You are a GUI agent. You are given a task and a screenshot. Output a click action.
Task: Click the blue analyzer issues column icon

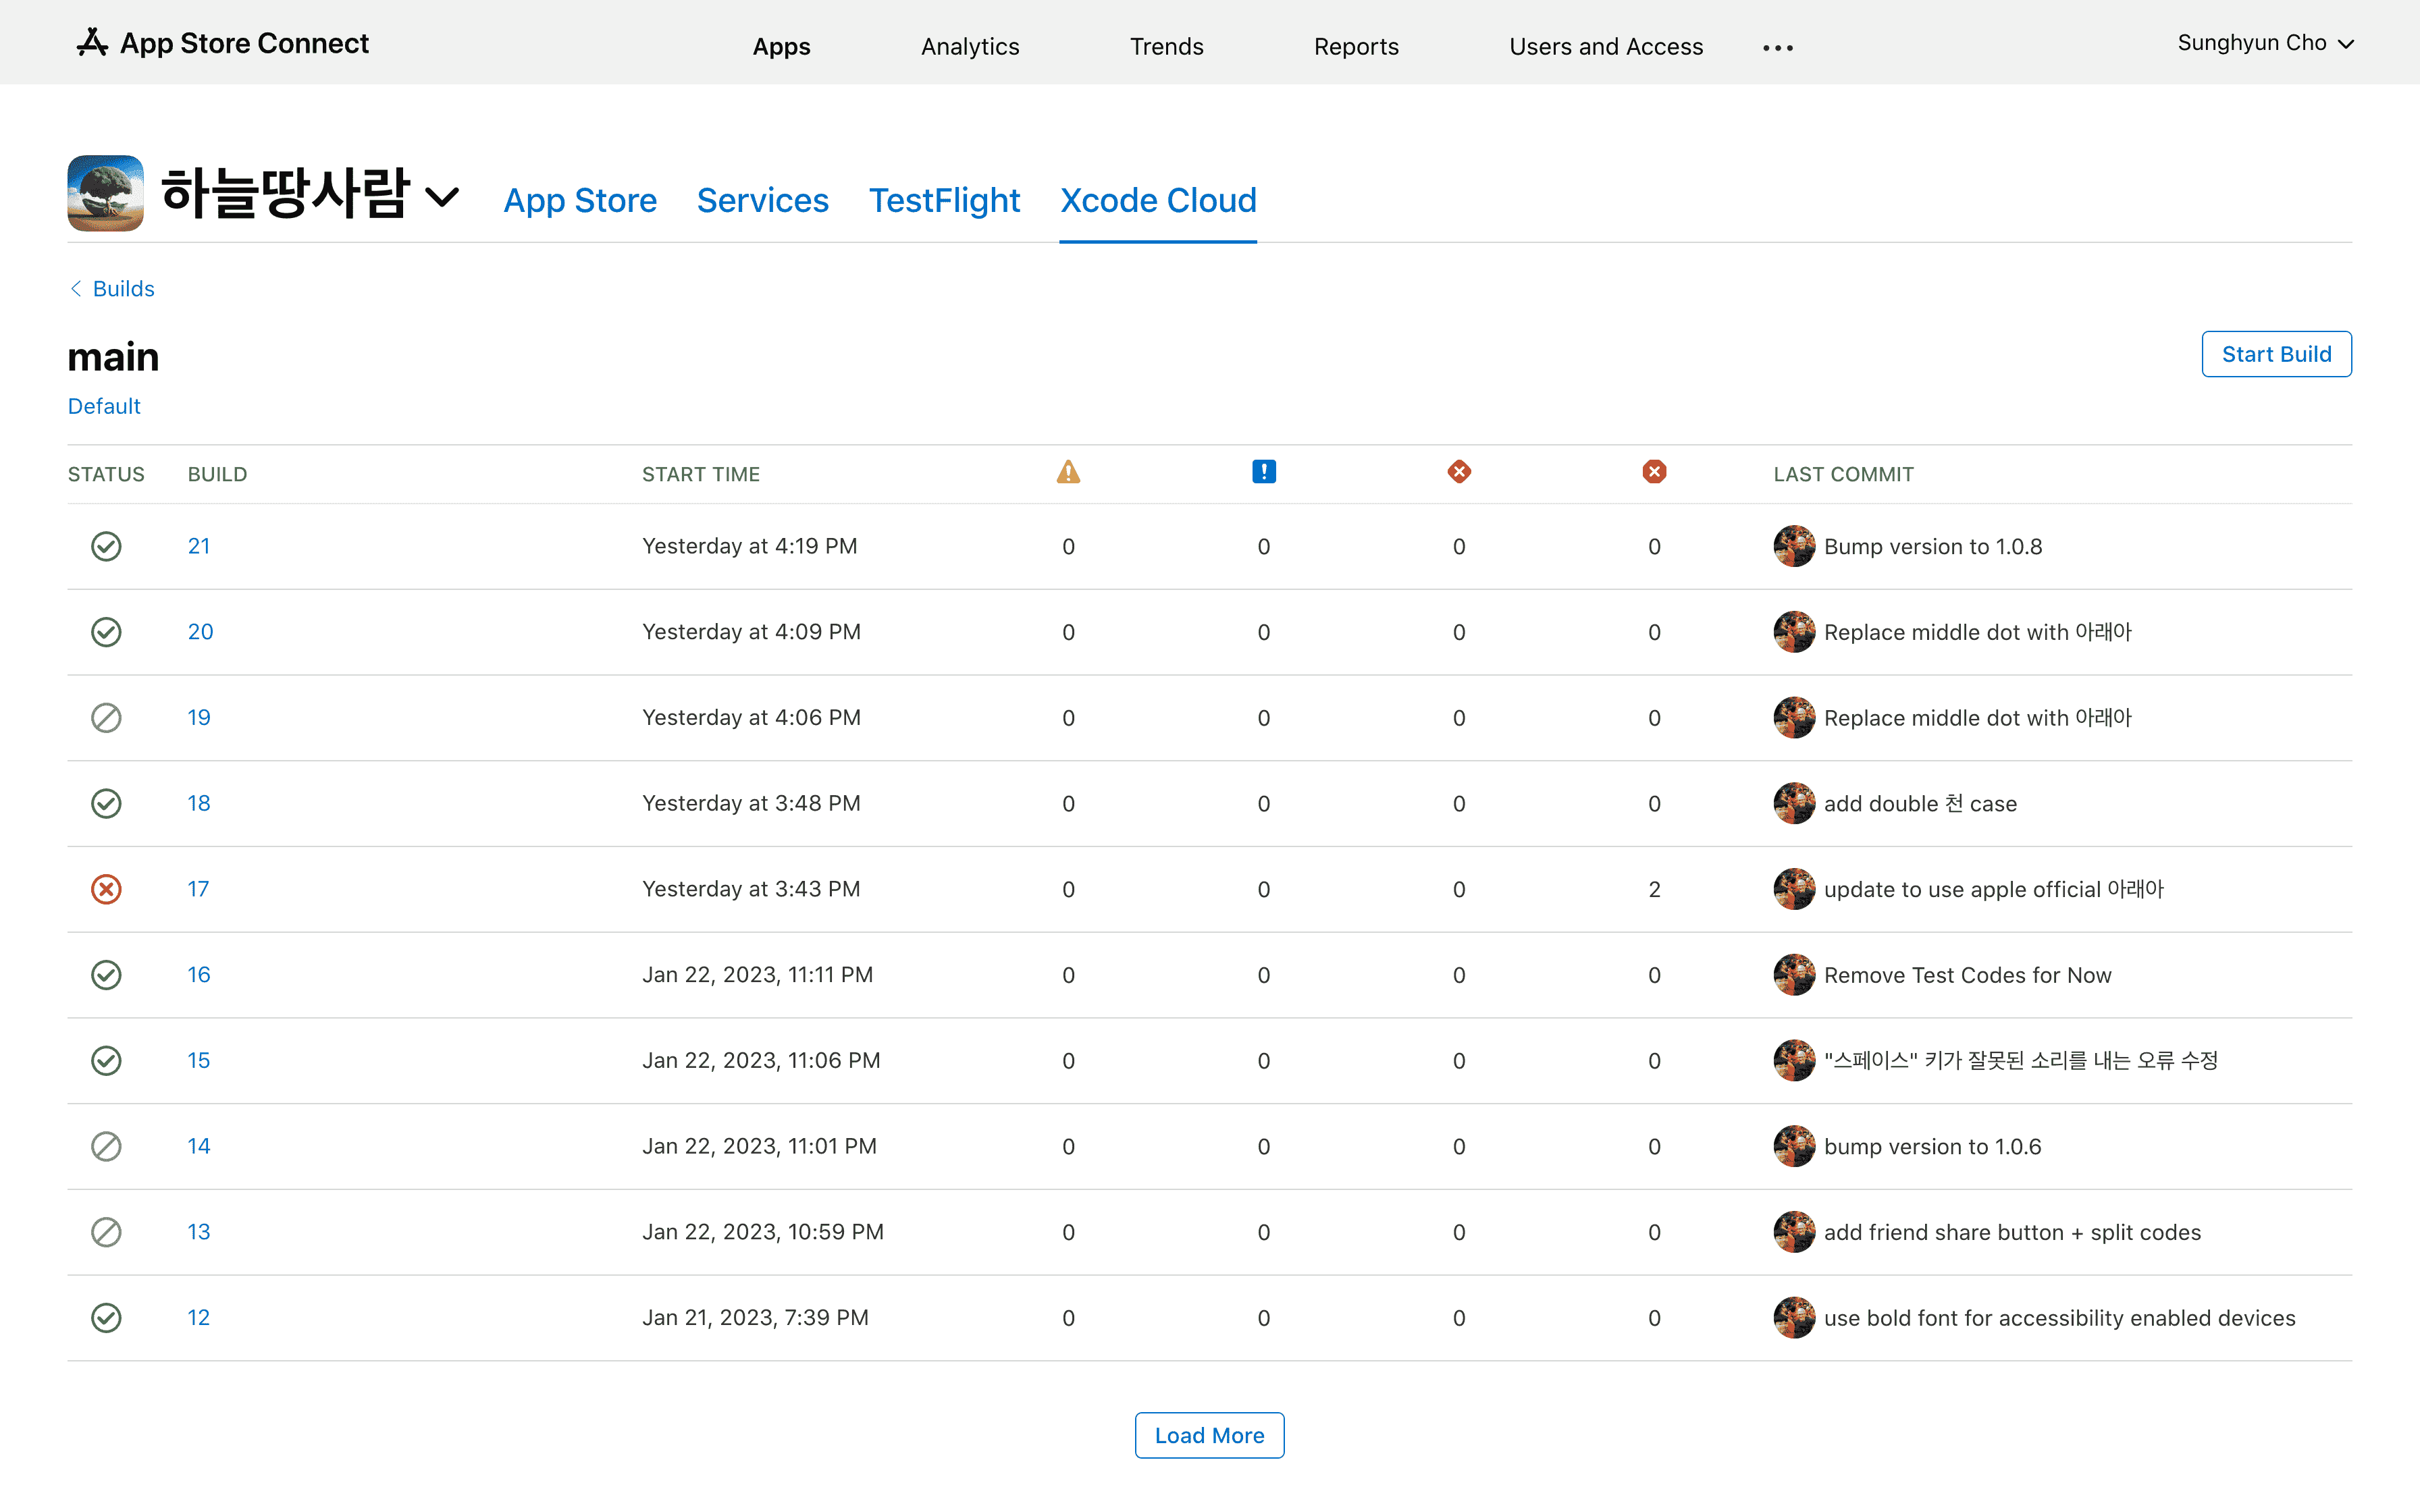1263,472
